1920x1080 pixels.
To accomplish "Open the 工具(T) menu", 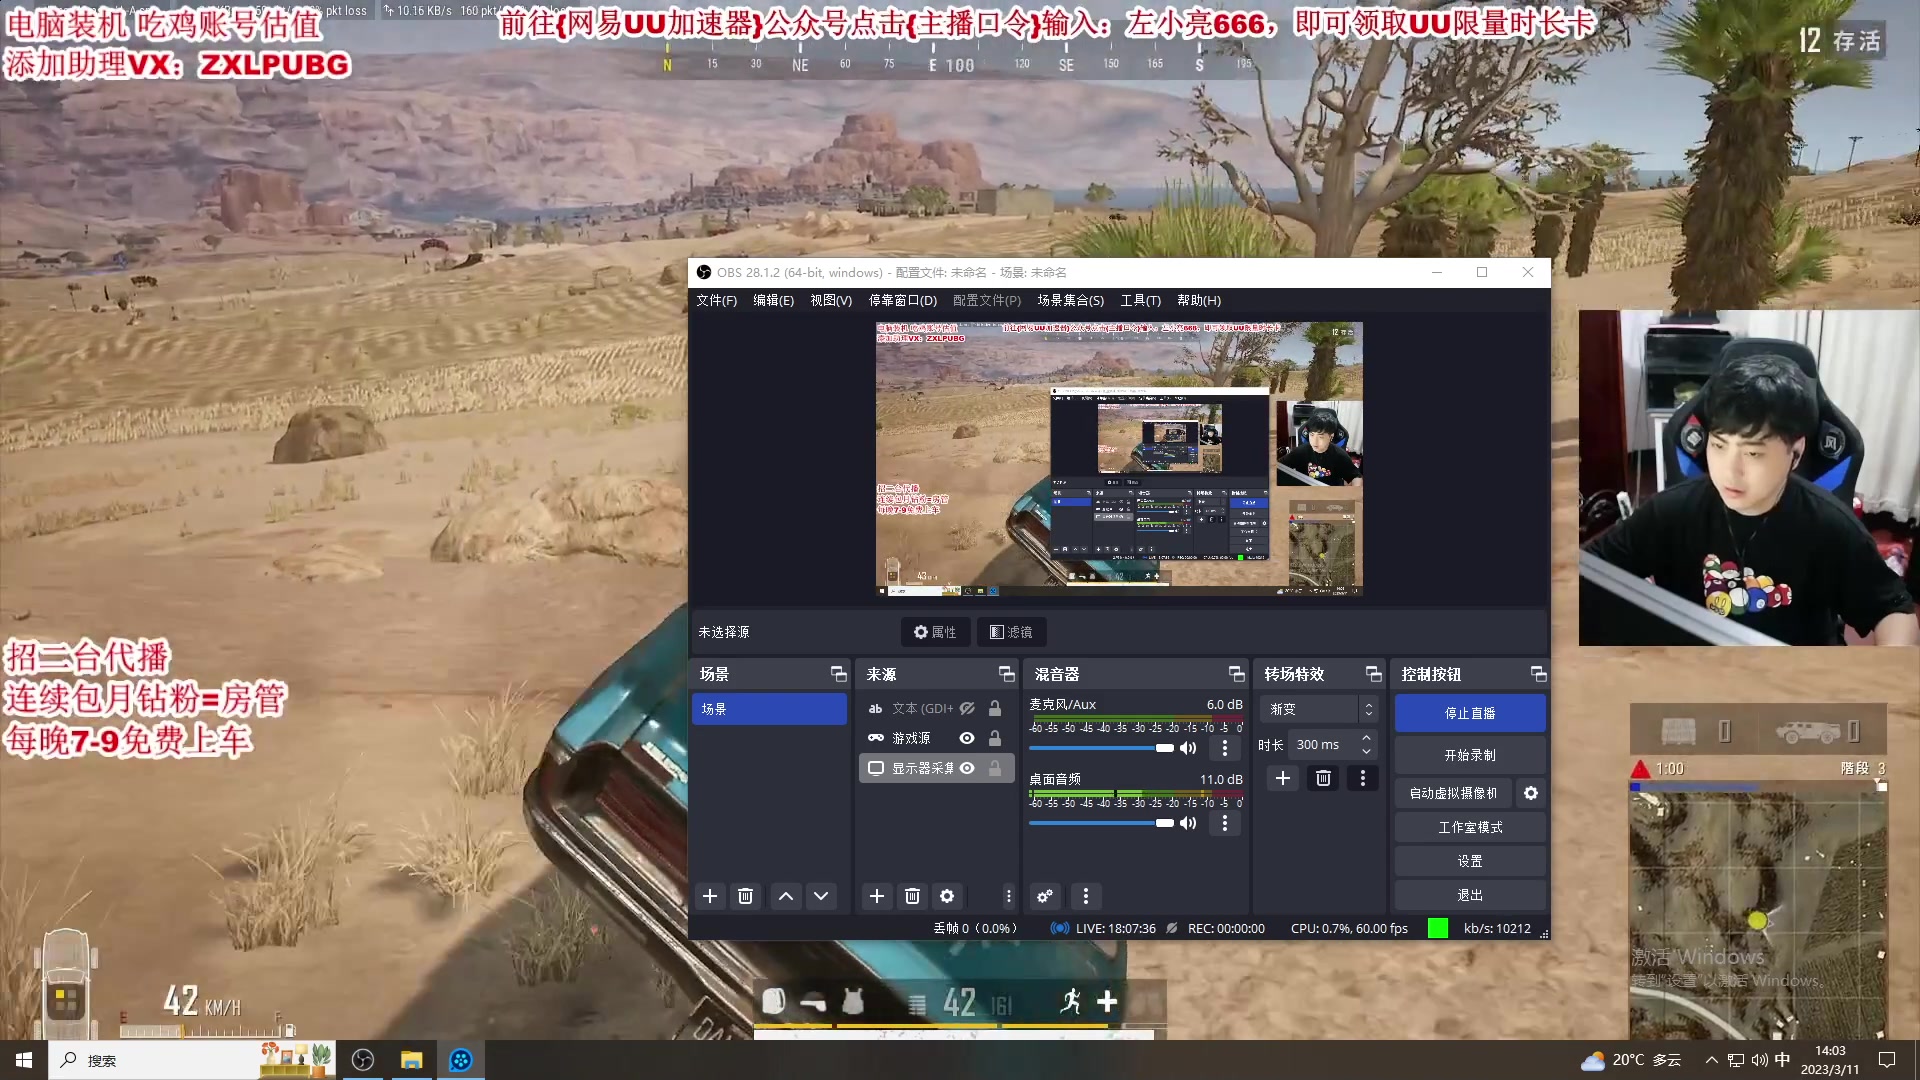I will coord(1140,300).
